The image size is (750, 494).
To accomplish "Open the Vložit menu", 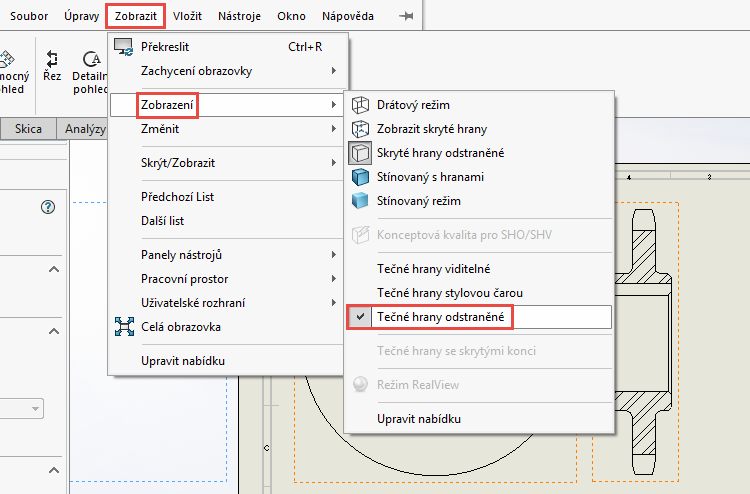I will [x=188, y=16].
